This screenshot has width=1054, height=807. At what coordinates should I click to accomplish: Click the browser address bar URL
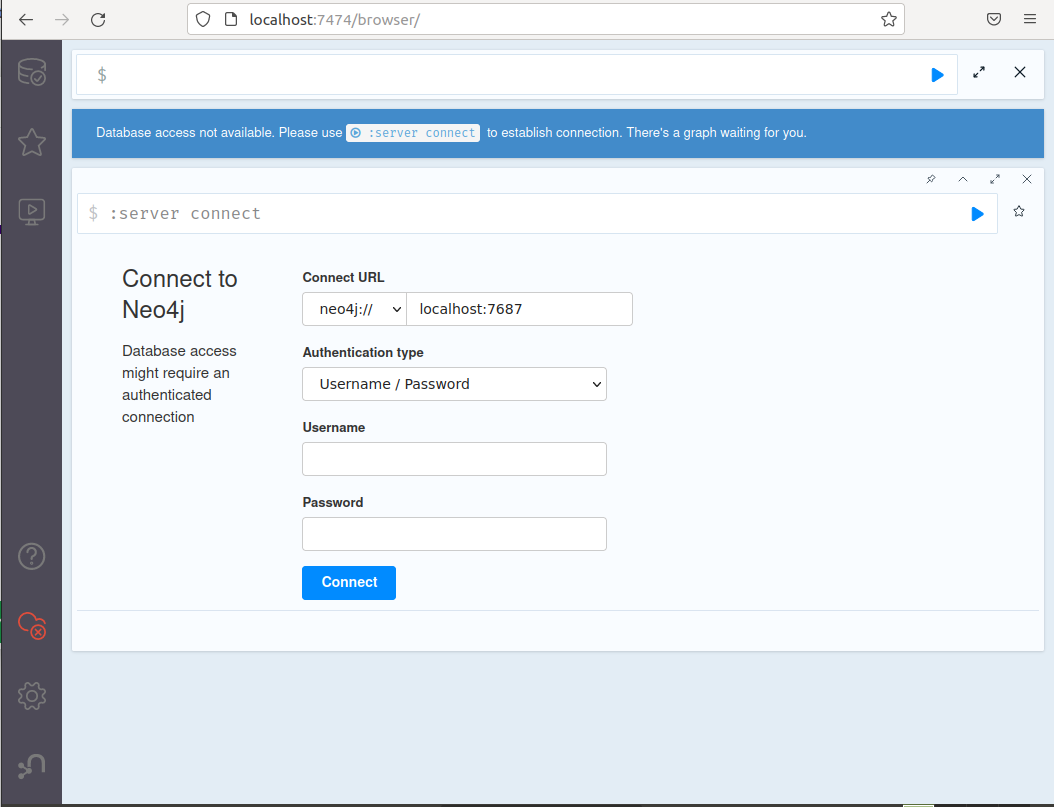pos(335,19)
